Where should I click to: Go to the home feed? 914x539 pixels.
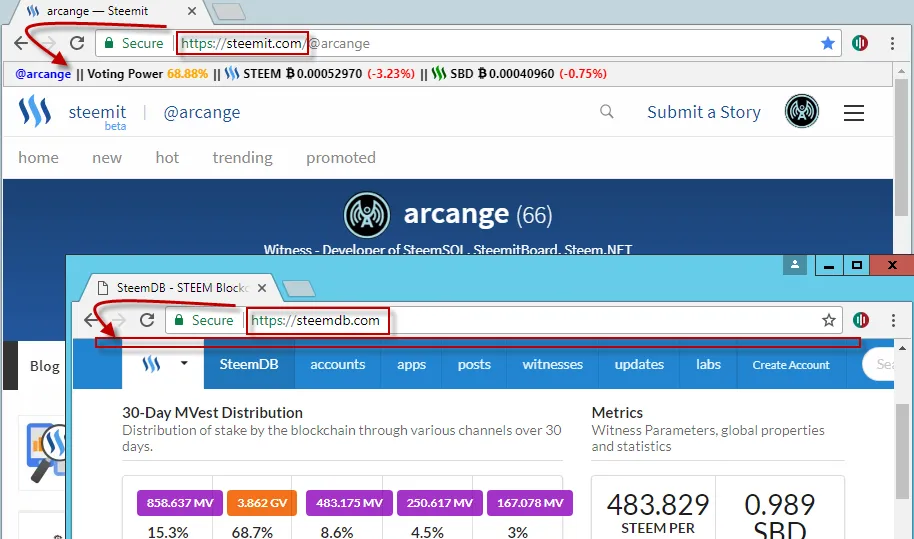38,157
